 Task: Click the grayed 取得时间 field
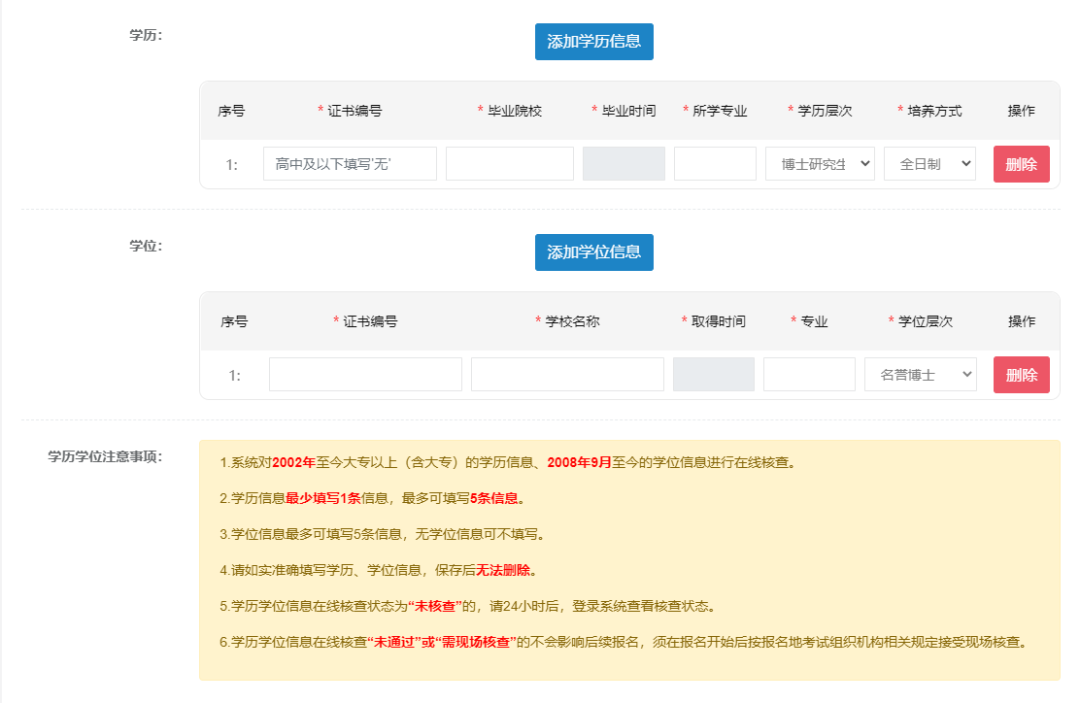(x=713, y=373)
